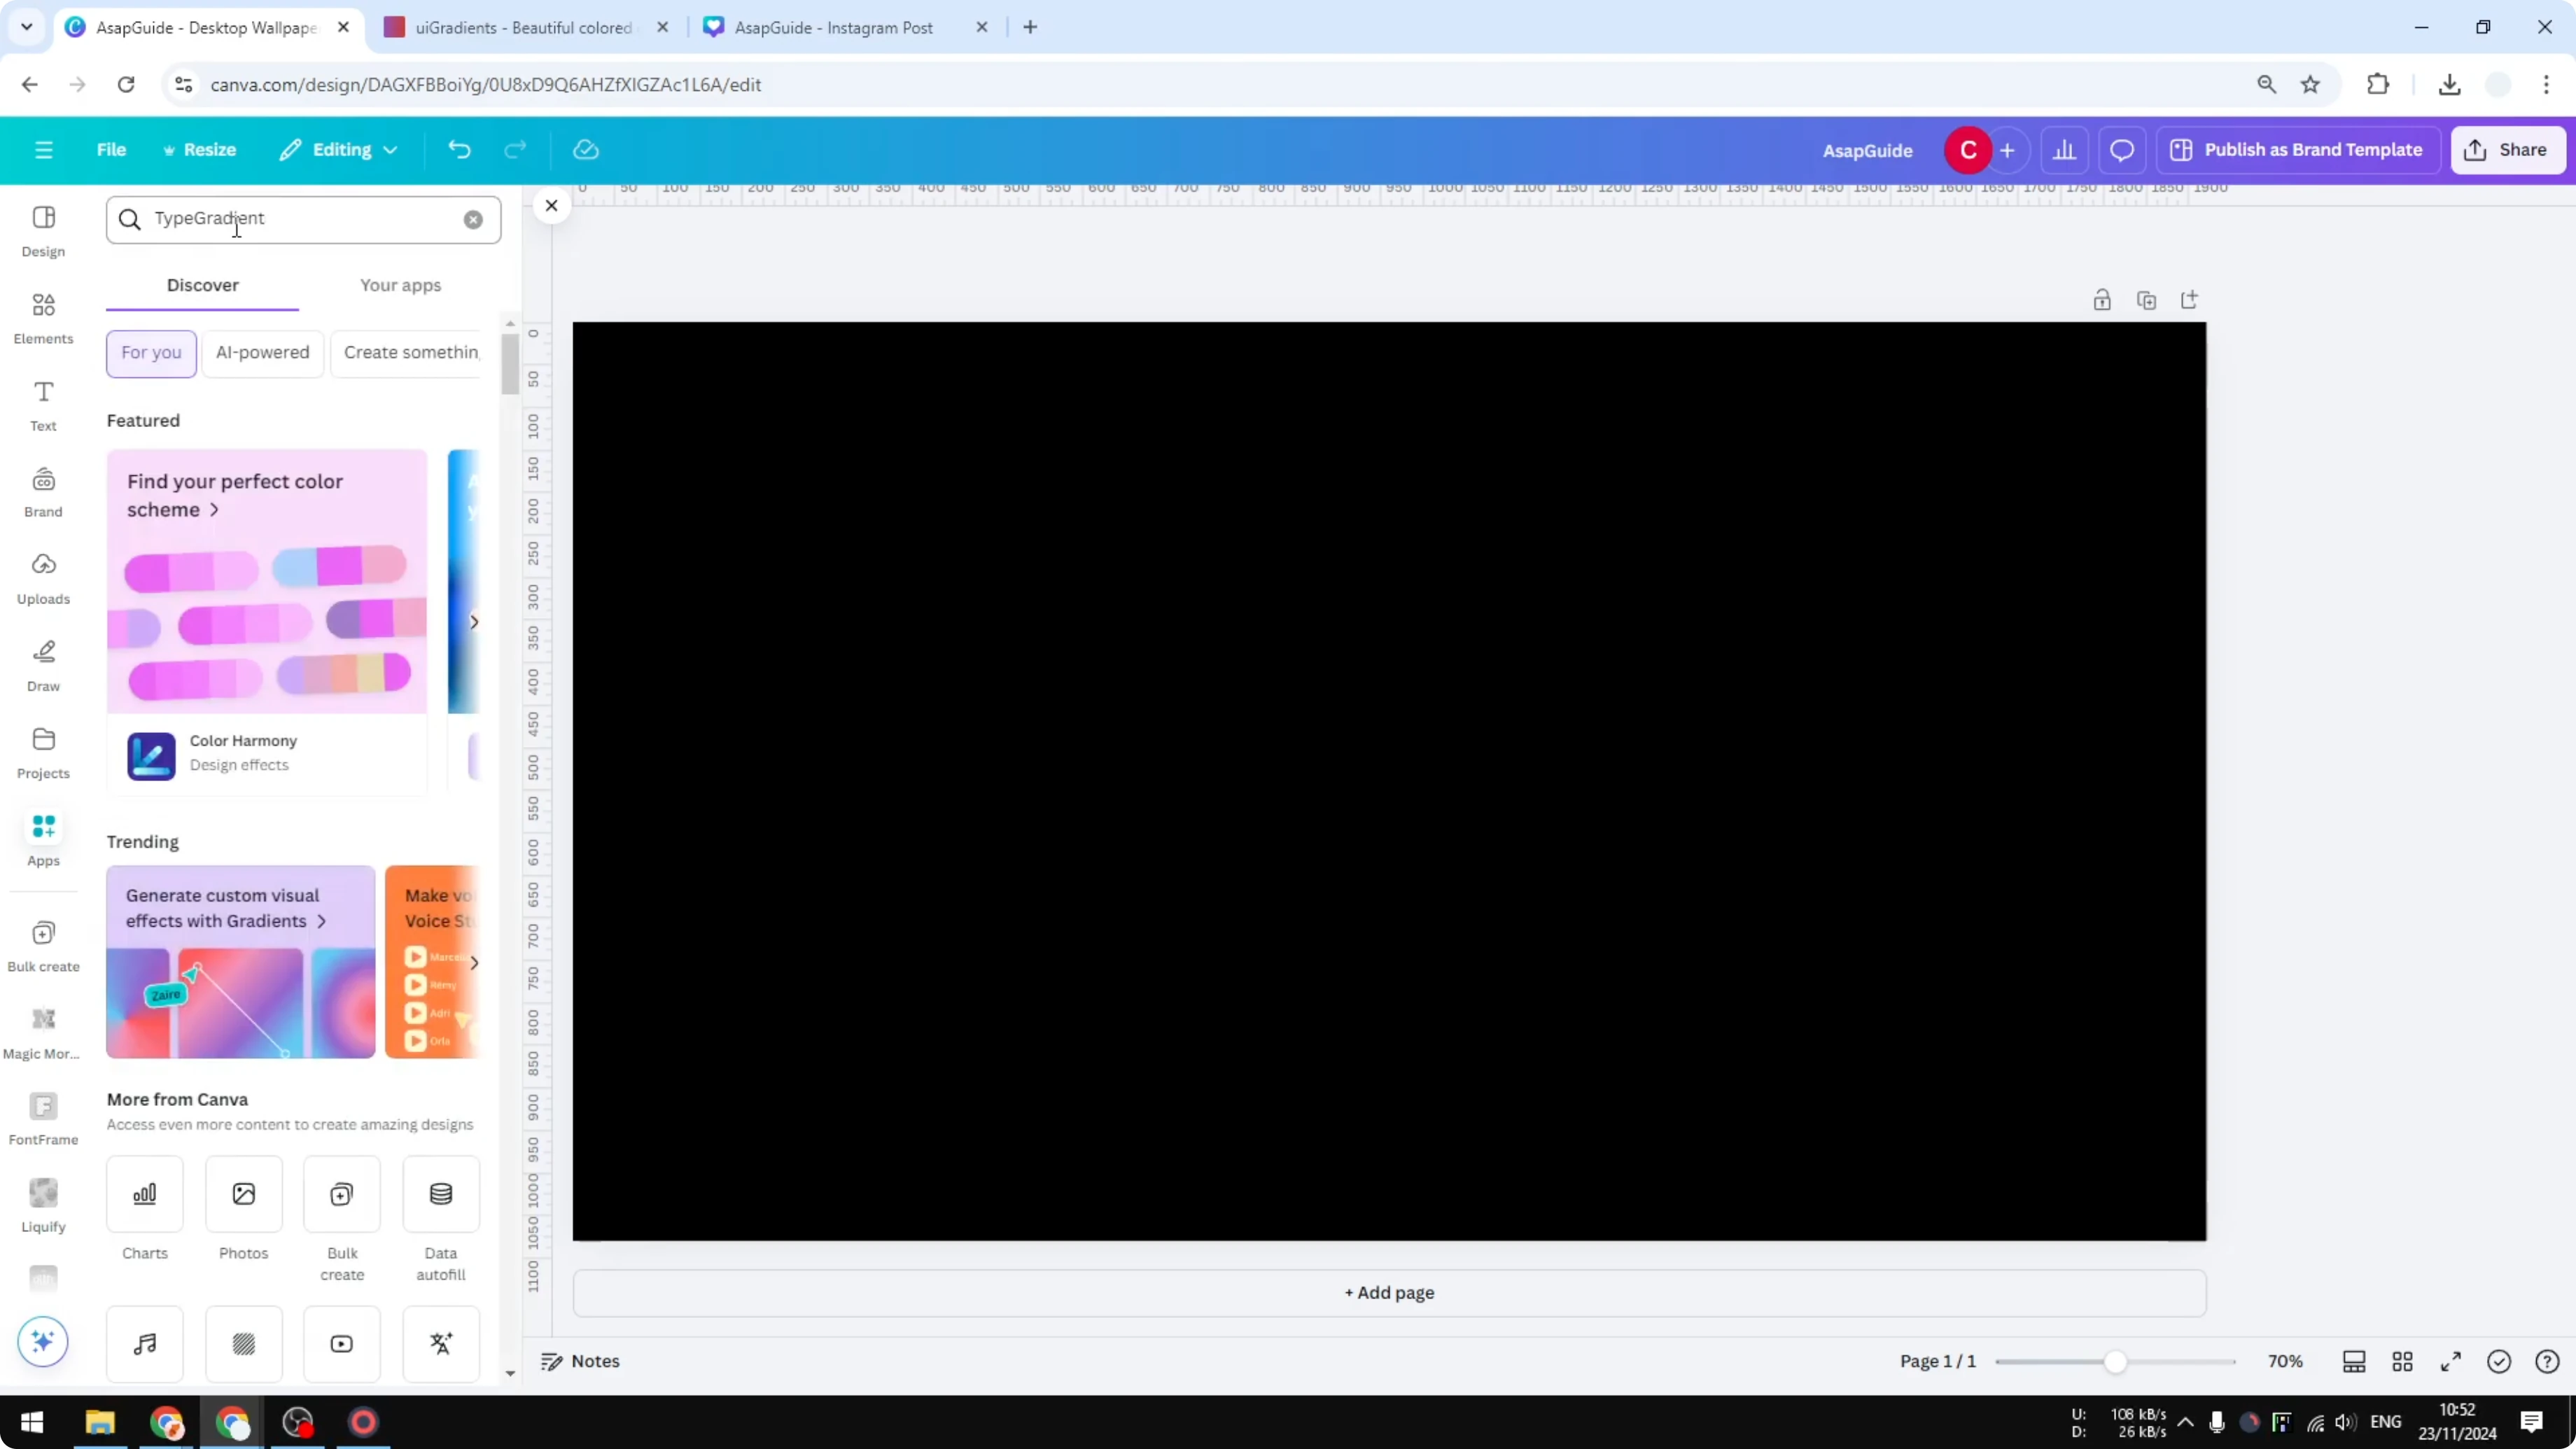Expand the Featured apps carousel arrow
This screenshot has height=1449, width=2576.
[474, 621]
